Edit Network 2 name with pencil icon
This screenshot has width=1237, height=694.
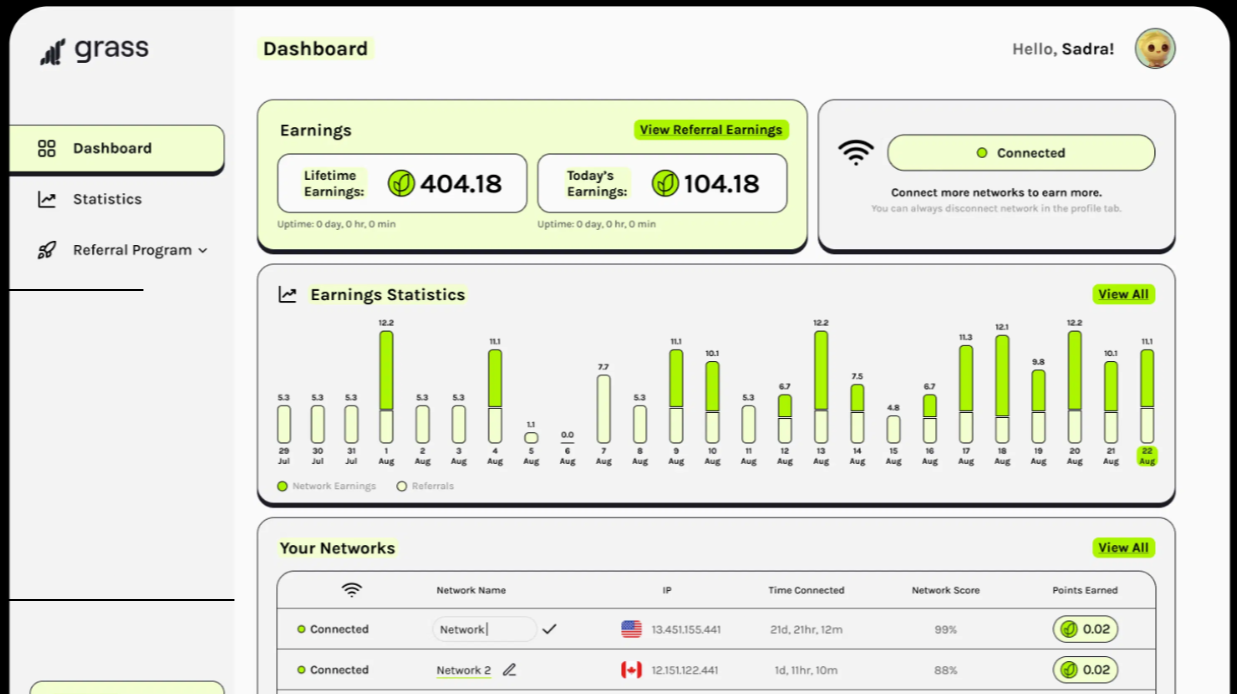click(x=510, y=670)
